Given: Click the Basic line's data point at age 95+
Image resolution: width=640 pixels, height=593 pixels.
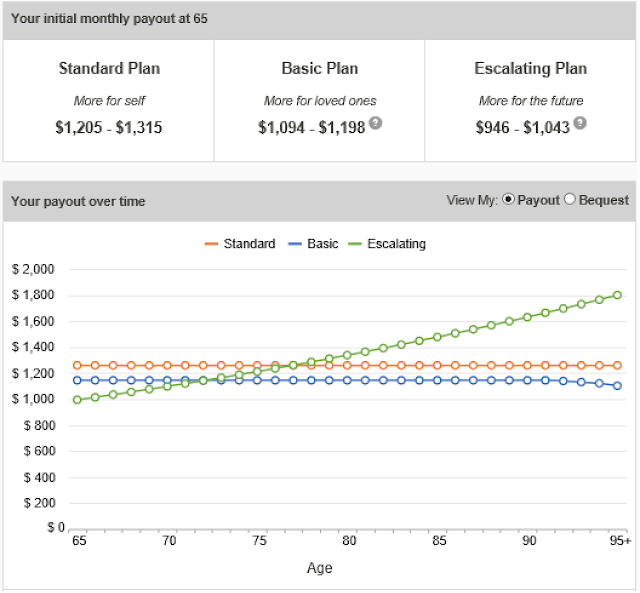Looking at the screenshot, I should click(x=618, y=386).
